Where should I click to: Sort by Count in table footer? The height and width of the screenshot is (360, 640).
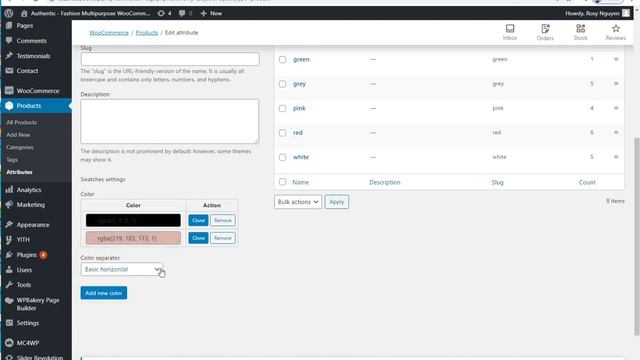[587, 182]
